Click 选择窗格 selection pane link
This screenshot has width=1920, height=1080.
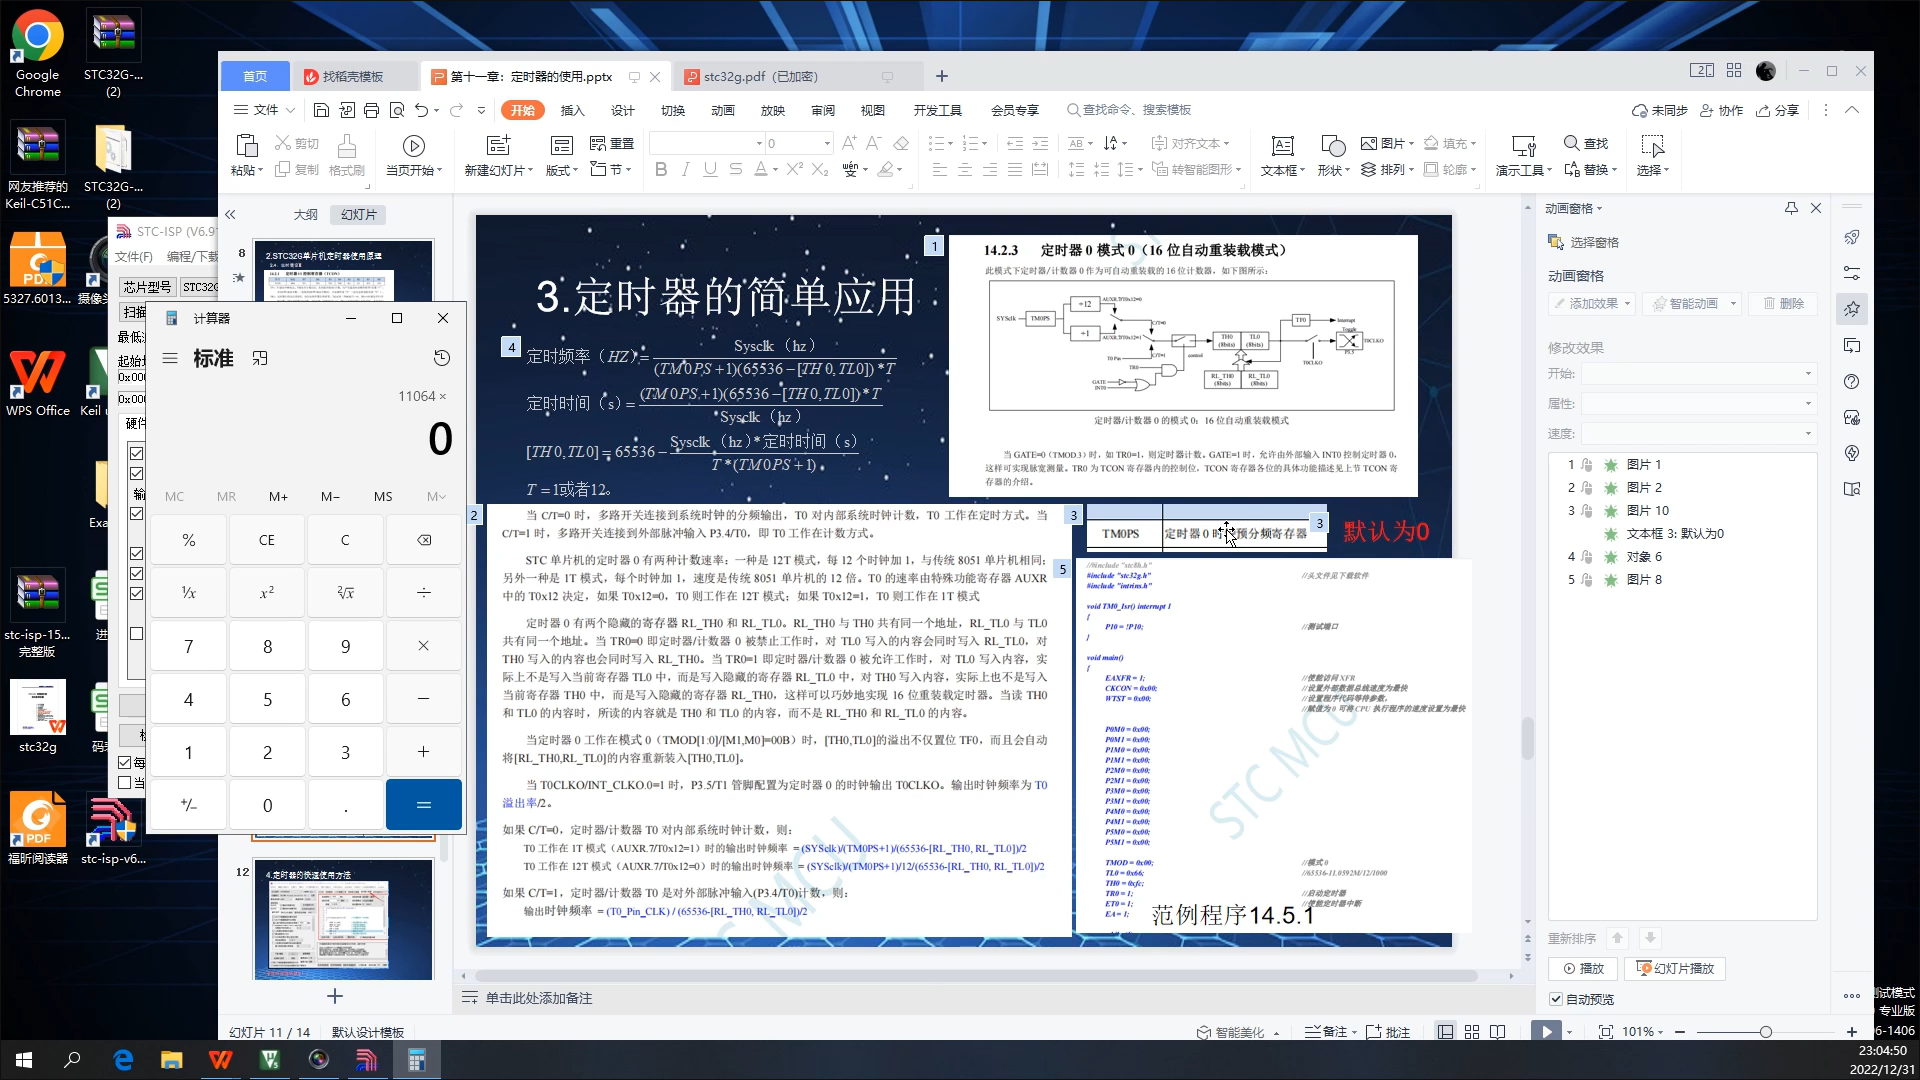(x=1583, y=242)
